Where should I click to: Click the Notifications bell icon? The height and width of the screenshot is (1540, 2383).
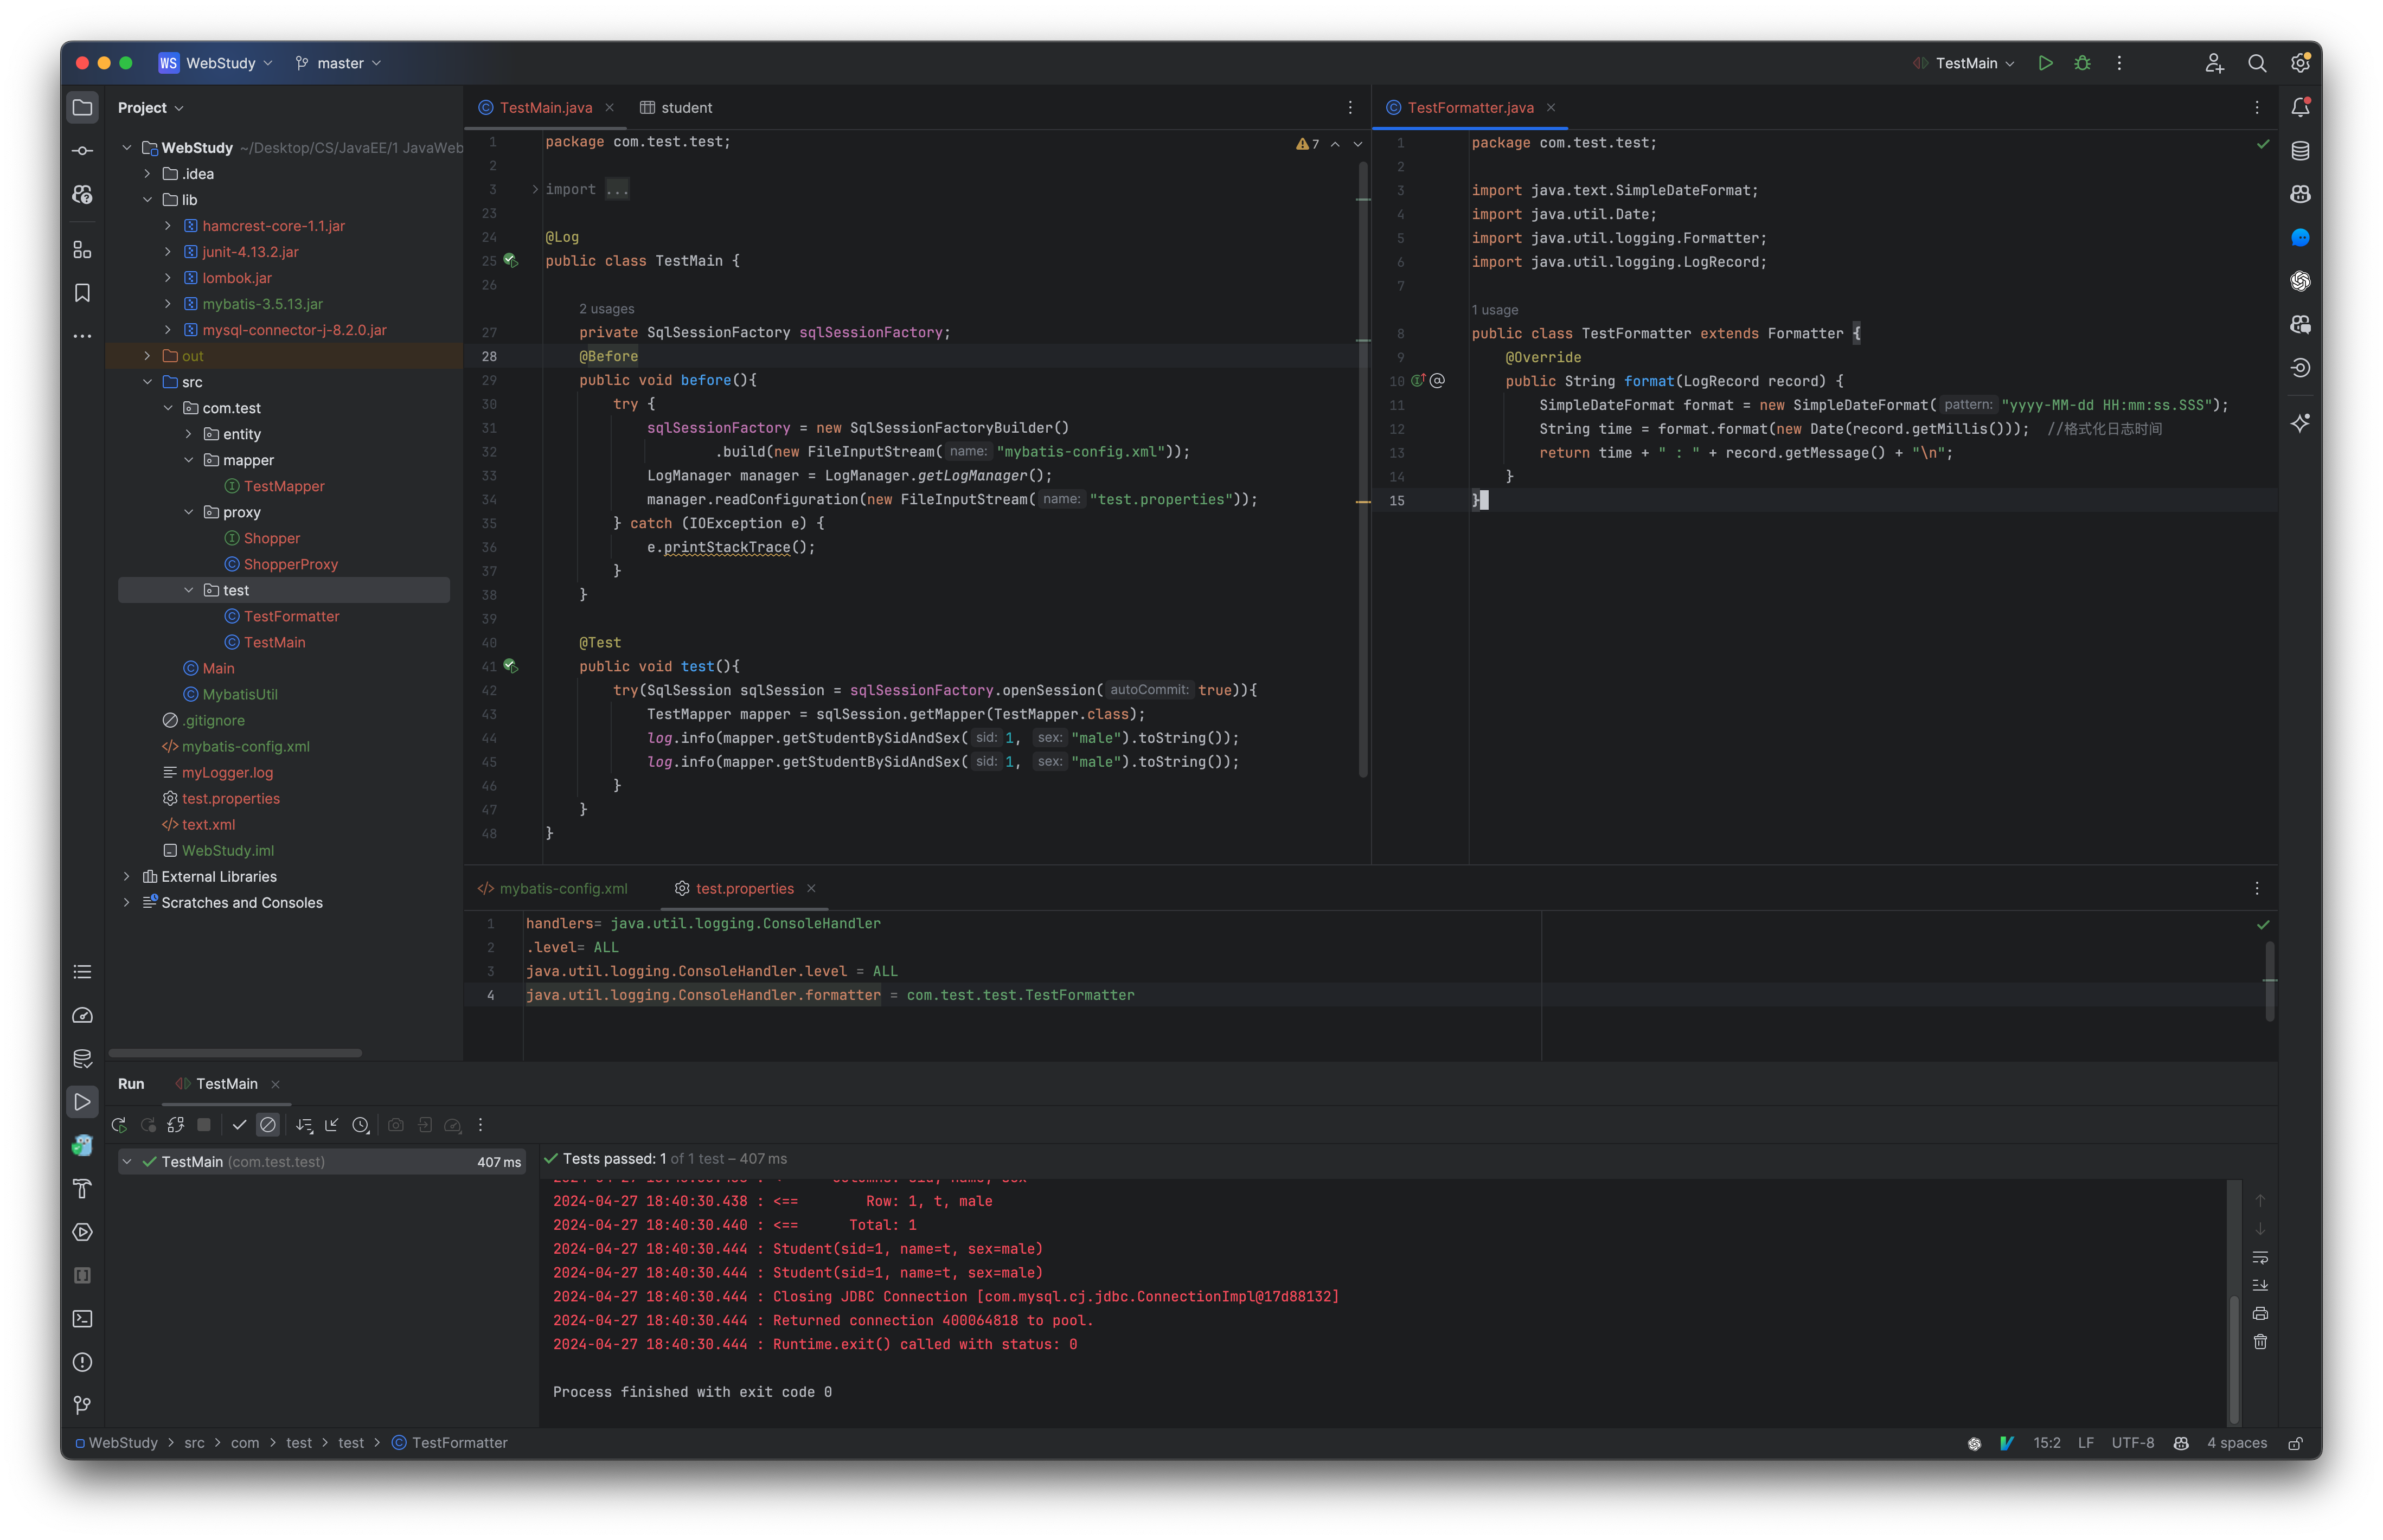coord(2300,107)
